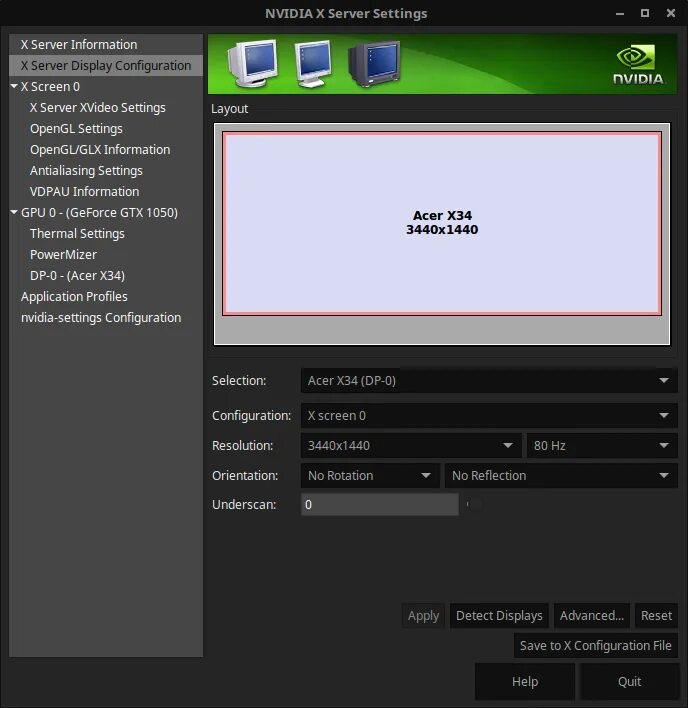Minimize the NVIDIA settings window
The width and height of the screenshot is (688, 708).
[x=620, y=14]
